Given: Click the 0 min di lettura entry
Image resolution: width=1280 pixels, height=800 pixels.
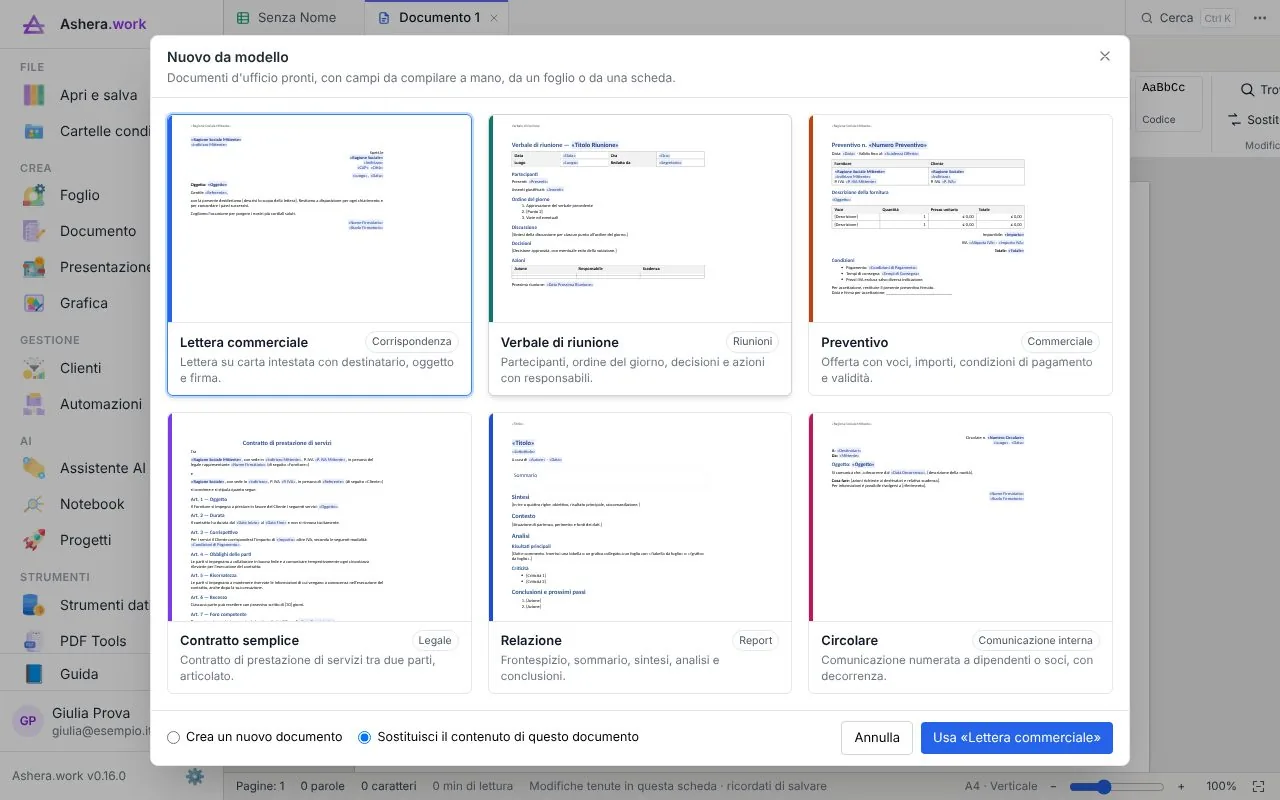Looking at the screenshot, I should [472, 787].
